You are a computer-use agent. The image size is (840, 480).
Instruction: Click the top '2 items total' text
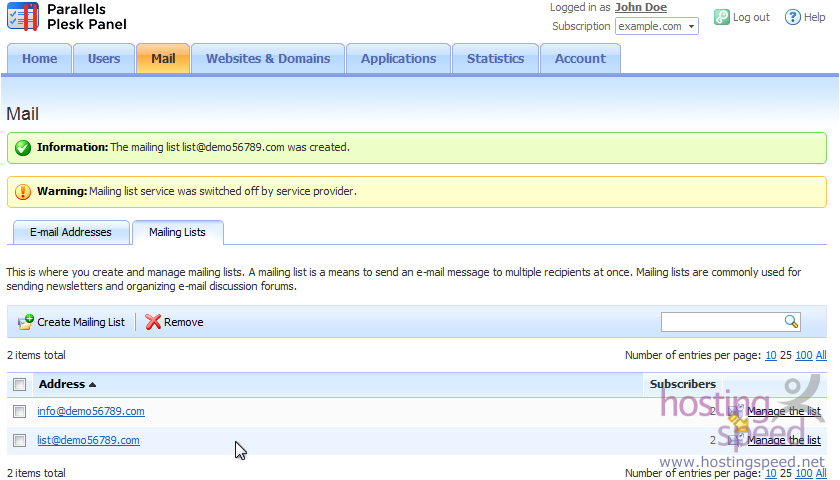(36, 355)
